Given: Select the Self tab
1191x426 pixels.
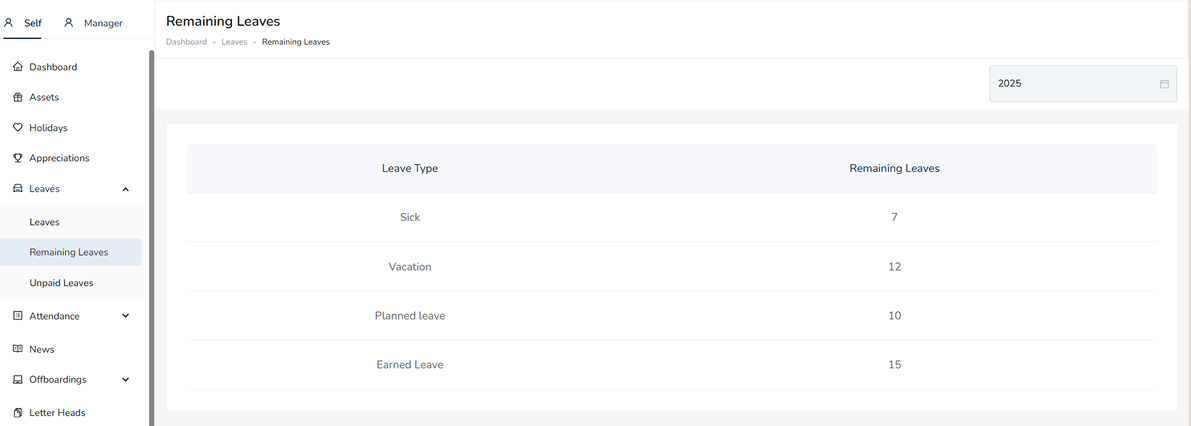Looking at the screenshot, I should click(24, 23).
